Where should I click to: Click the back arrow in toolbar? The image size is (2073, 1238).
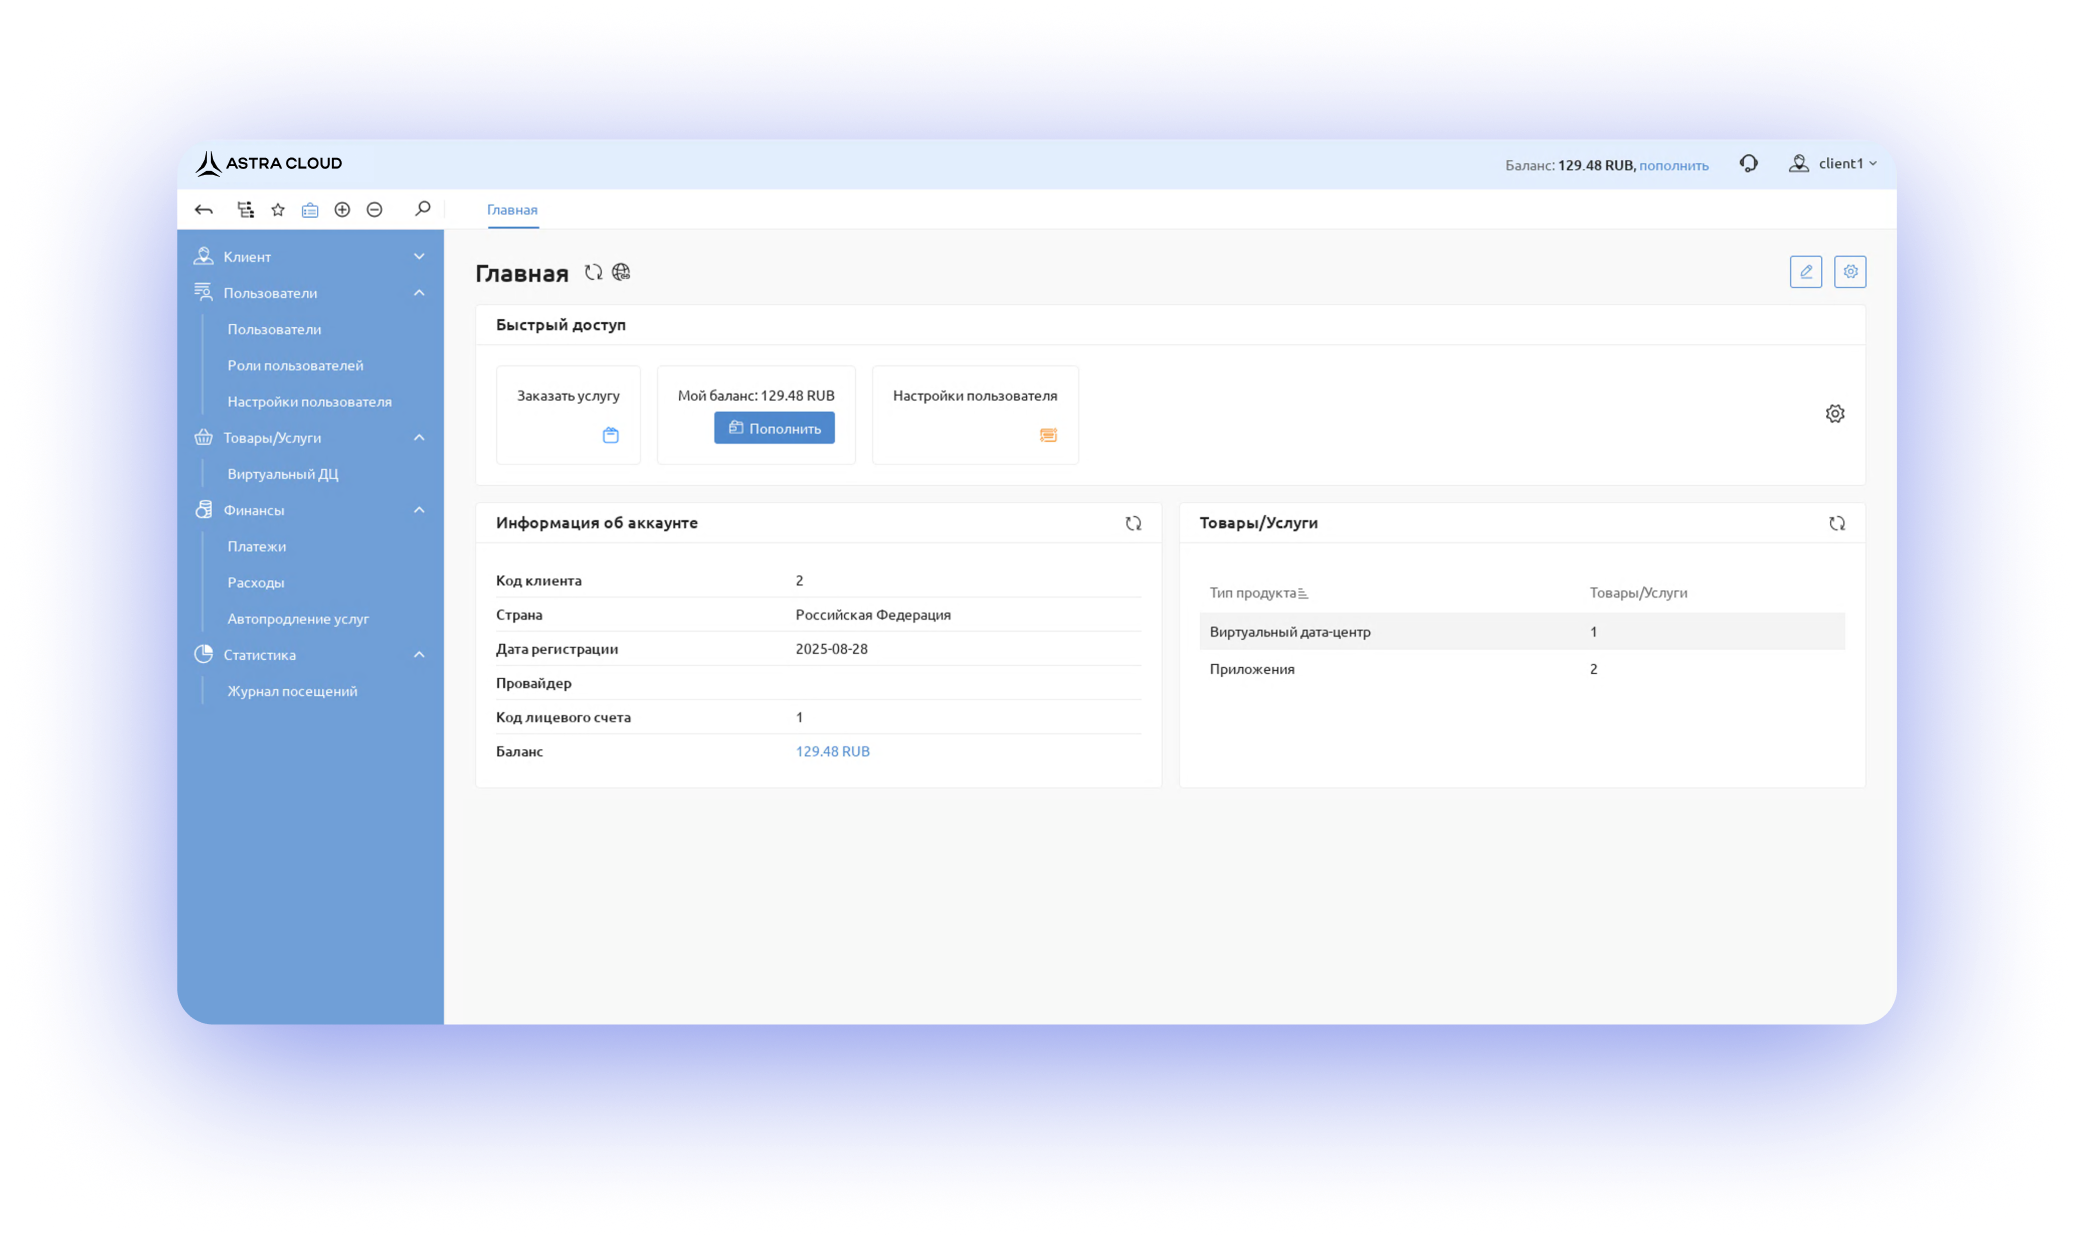(204, 210)
